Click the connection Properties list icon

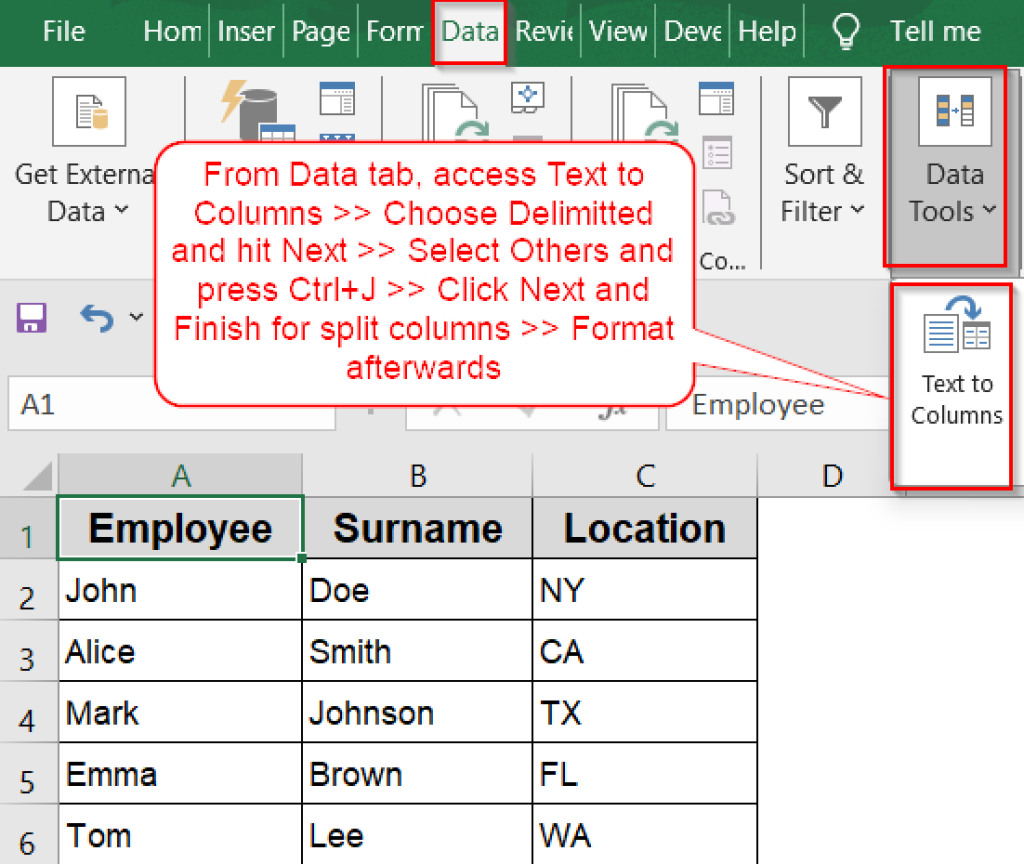(x=717, y=153)
